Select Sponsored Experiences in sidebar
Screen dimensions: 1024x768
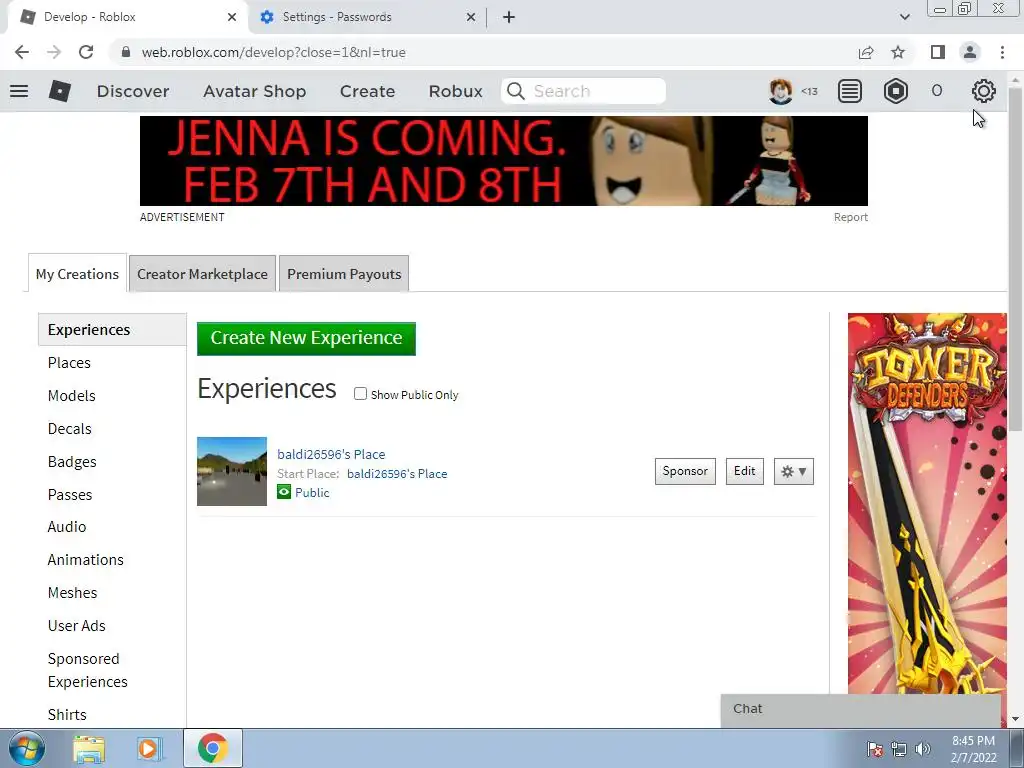pos(88,670)
